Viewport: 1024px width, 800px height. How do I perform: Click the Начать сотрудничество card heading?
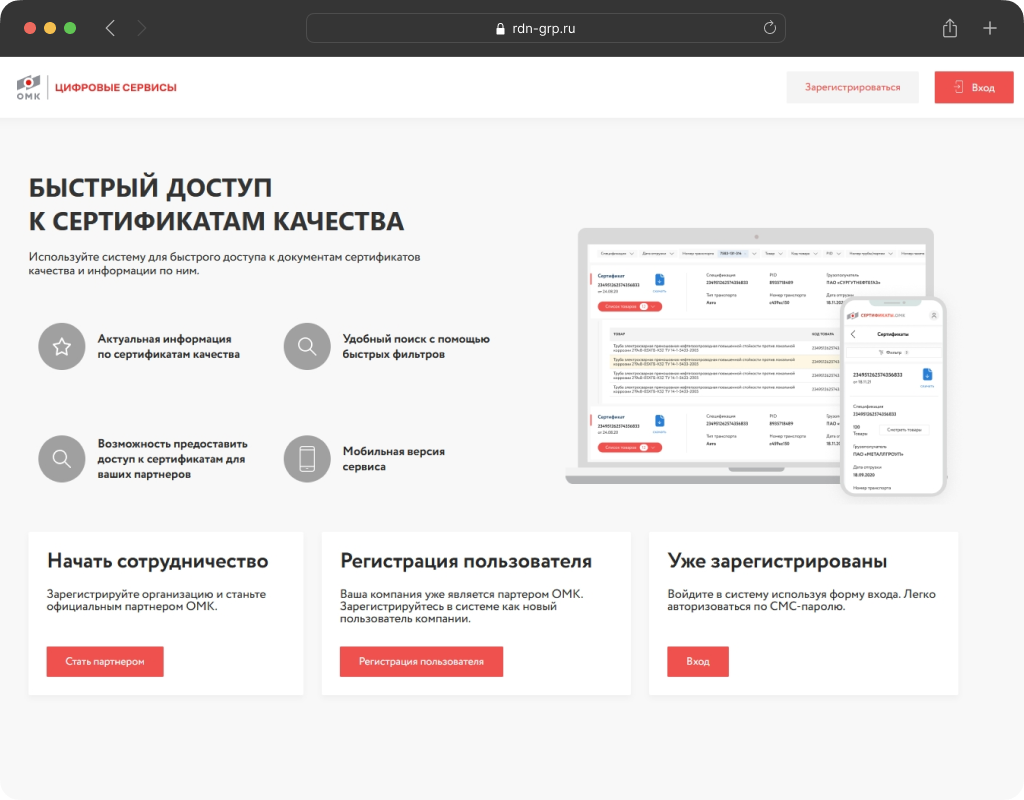(158, 561)
